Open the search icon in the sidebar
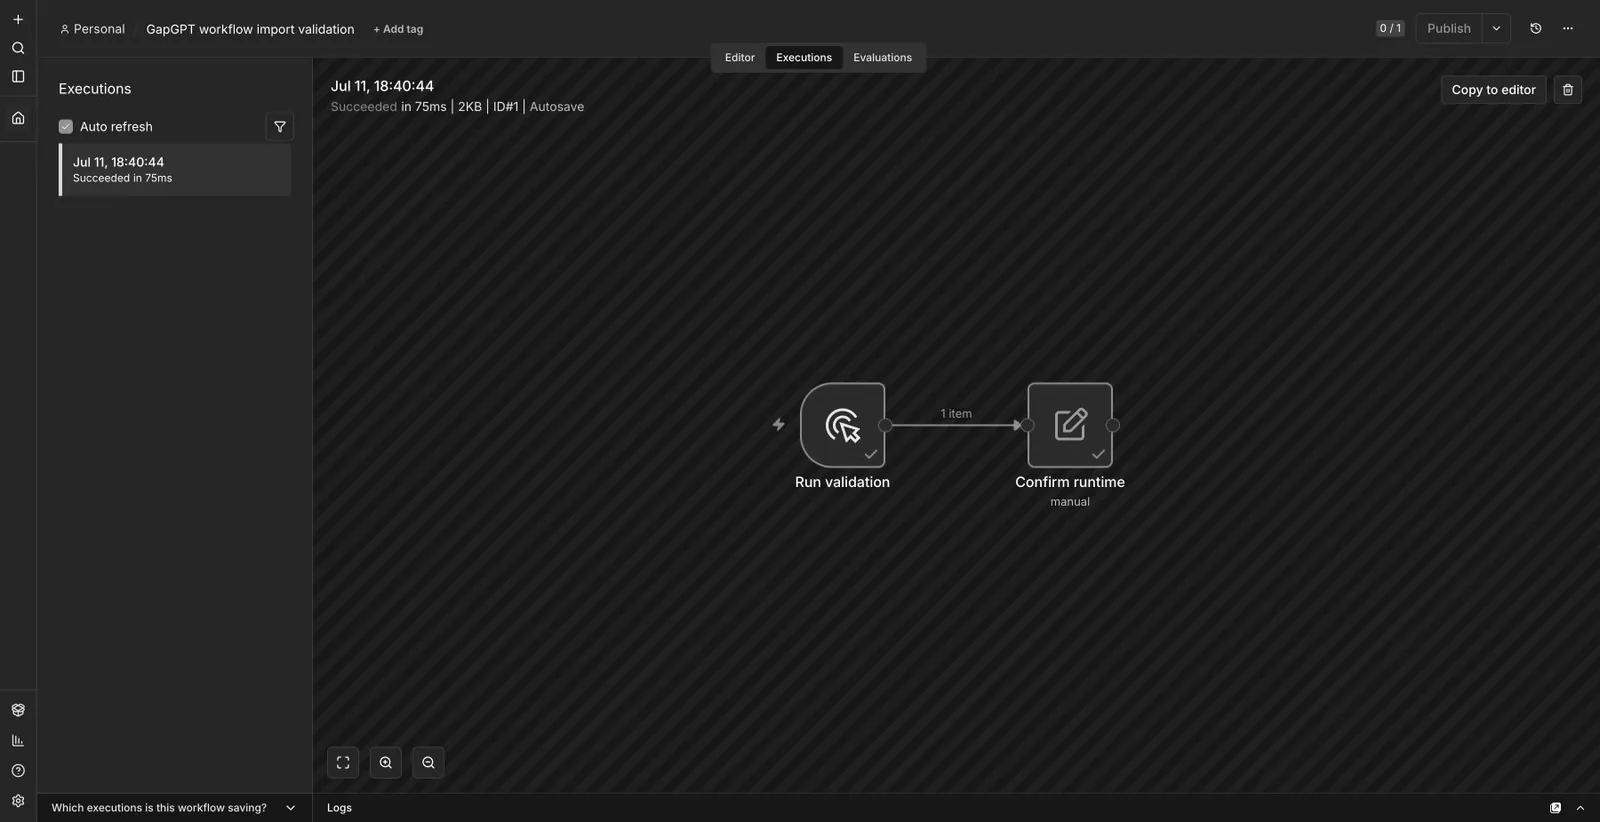 (x=18, y=48)
